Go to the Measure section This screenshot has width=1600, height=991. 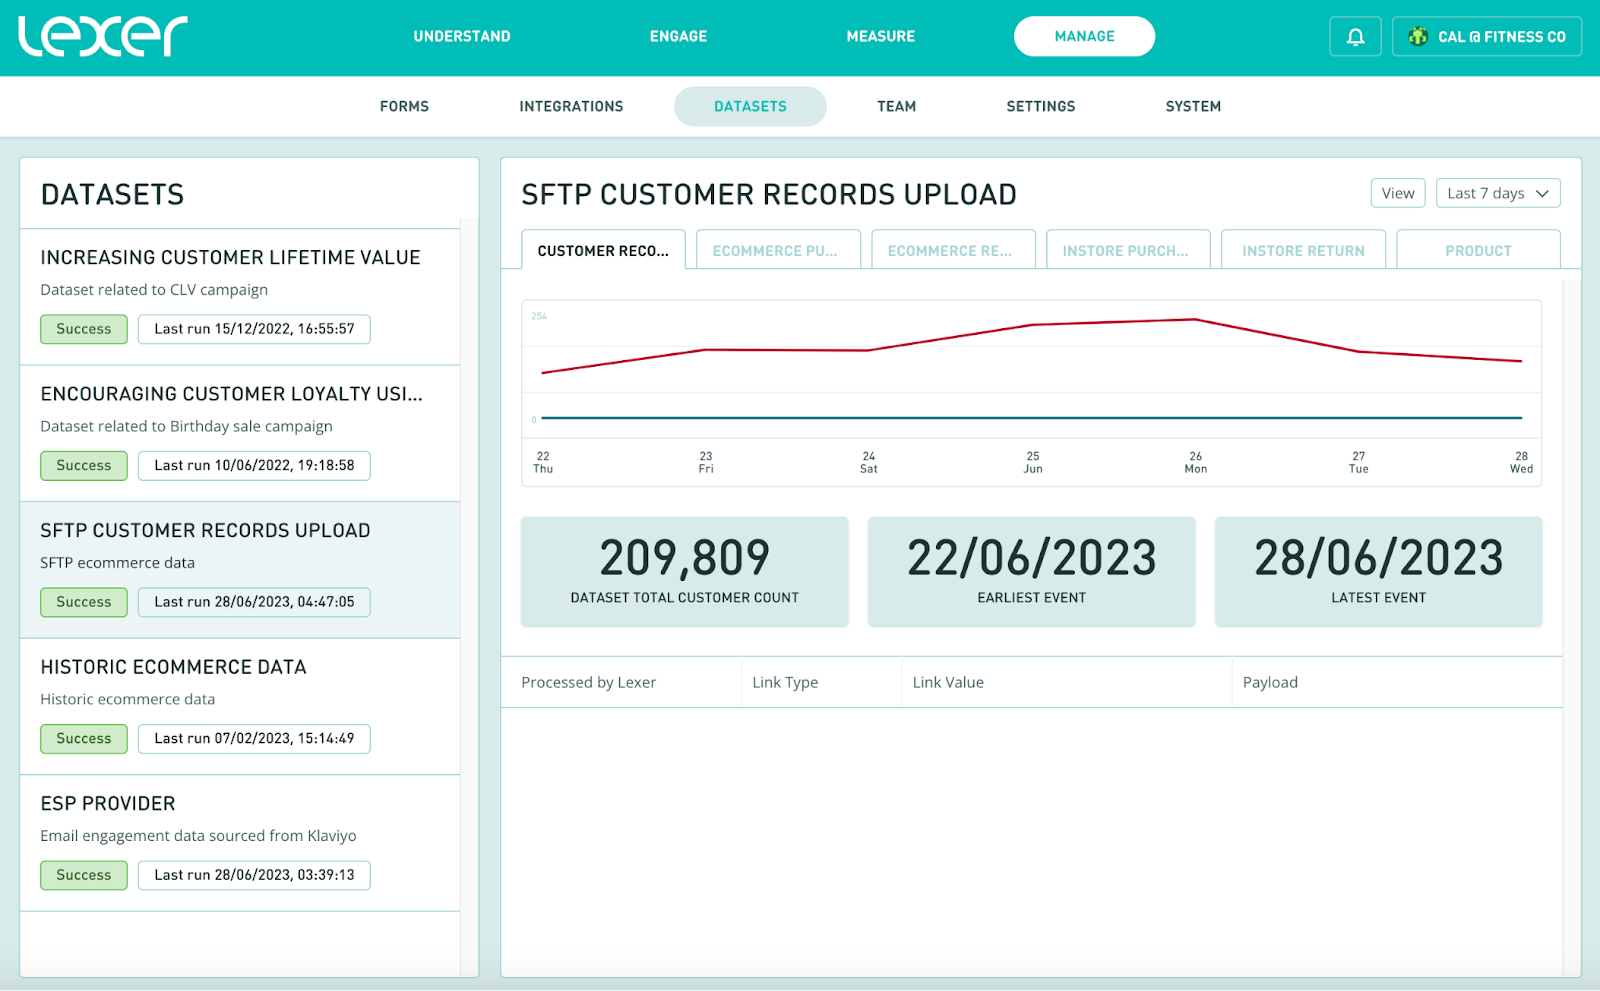(x=880, y=37)
